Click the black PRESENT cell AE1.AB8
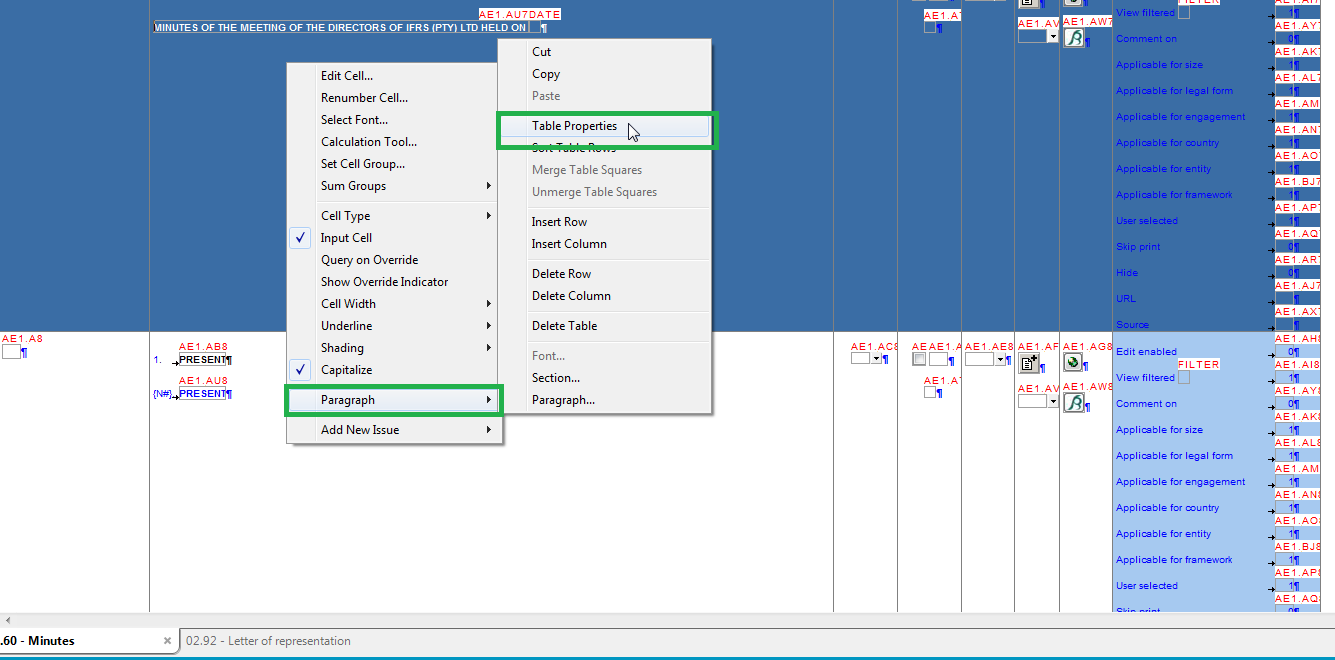 203,360
